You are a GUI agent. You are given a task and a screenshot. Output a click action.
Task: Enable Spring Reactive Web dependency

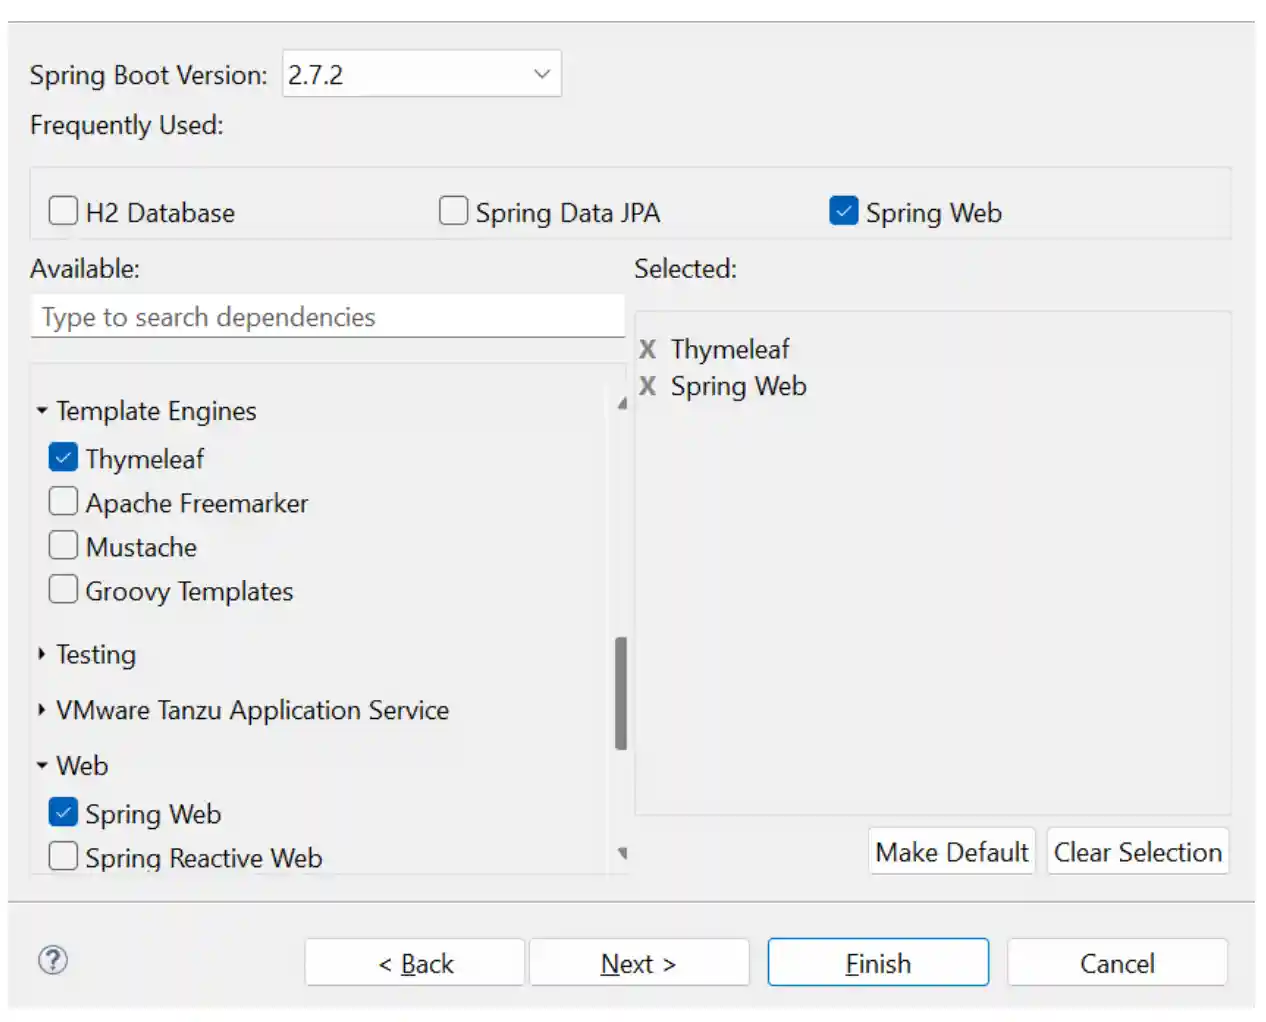[63, 857]
